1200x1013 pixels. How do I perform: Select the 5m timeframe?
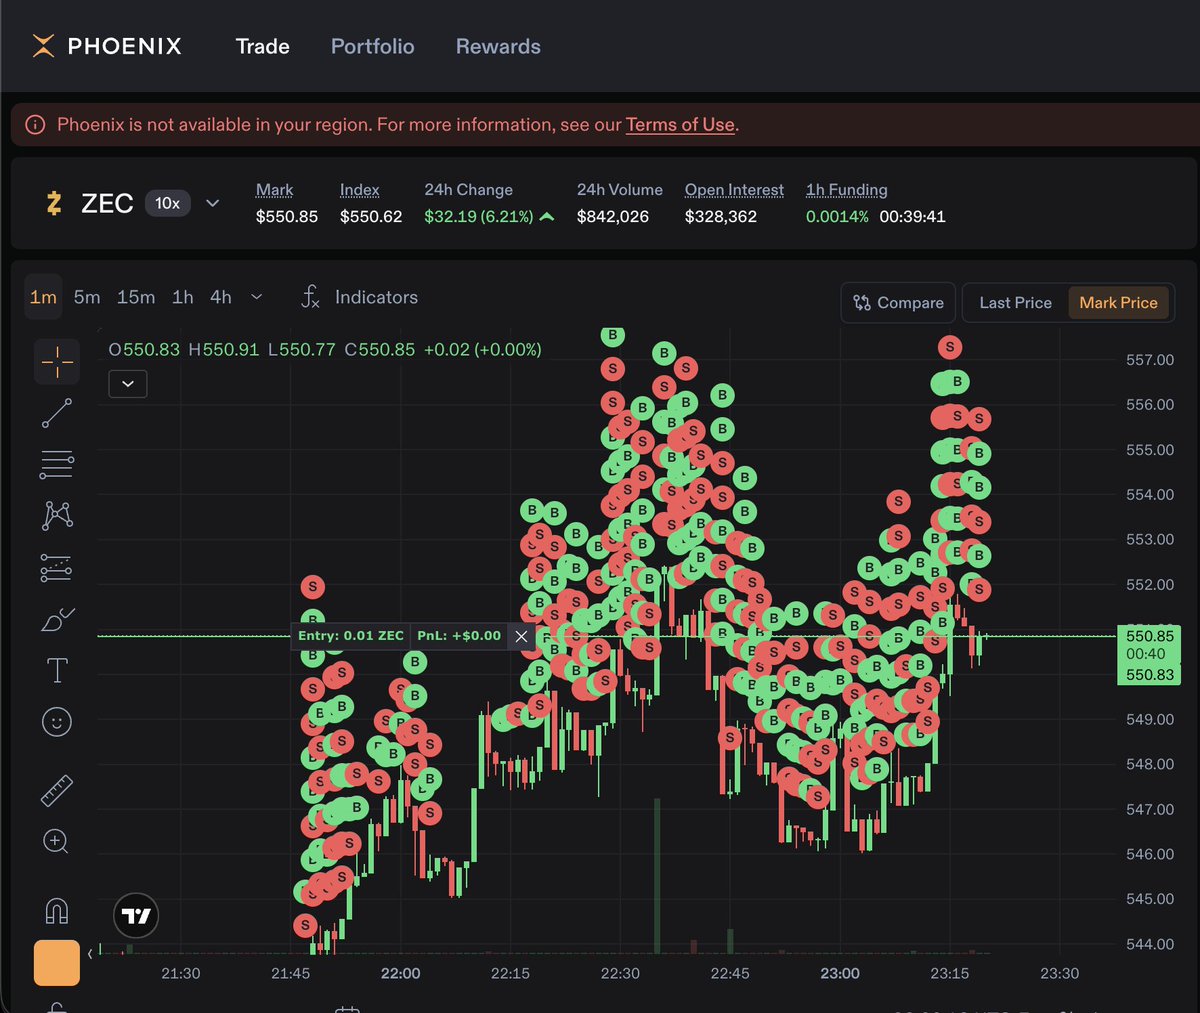coord(87,297)
